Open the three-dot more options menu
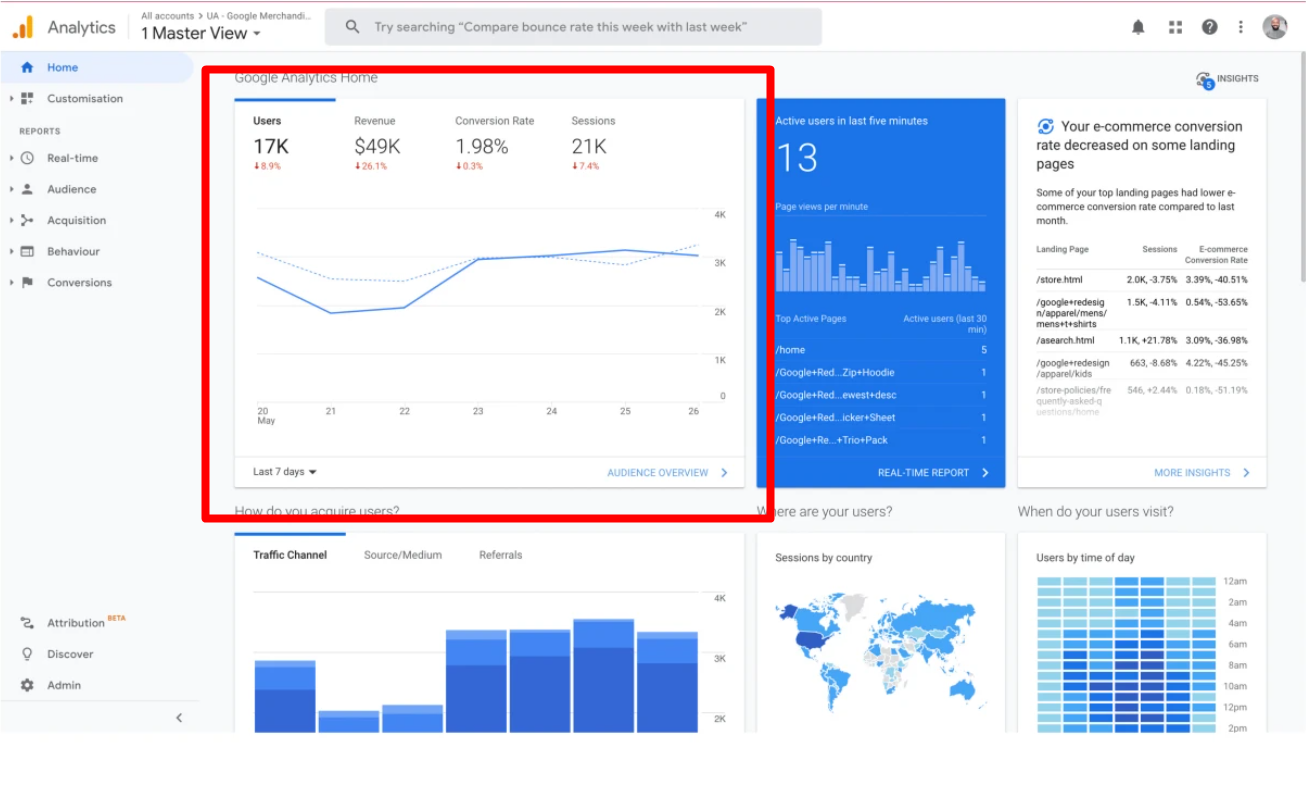Image resolution: width=1306 pixels, height=785 pixels. [1241, 27]
